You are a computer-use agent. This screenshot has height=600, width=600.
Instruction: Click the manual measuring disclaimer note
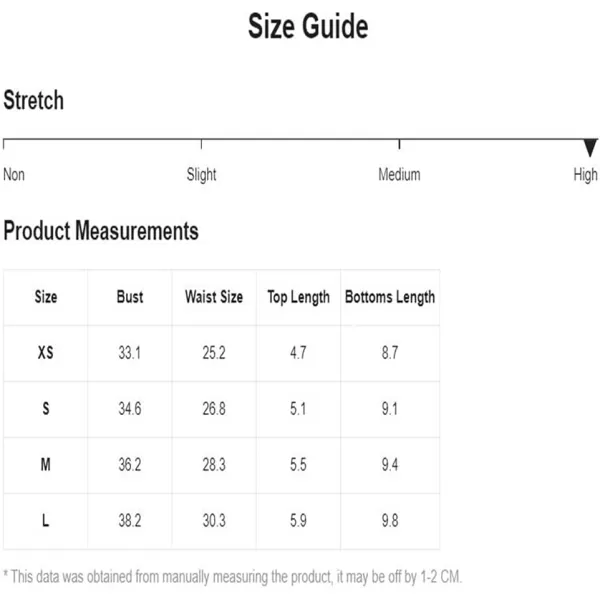click(233, 577)
